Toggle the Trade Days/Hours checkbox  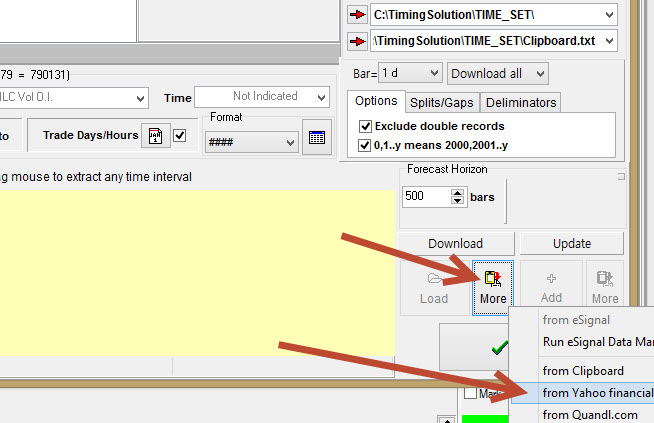tap(180, 136)
